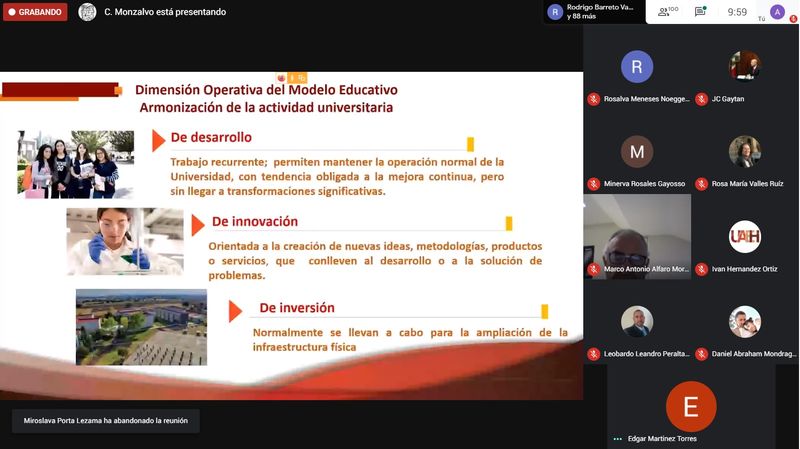
Task: Click the orange arrow beside 'De innovación'
Action: (198, 225)
